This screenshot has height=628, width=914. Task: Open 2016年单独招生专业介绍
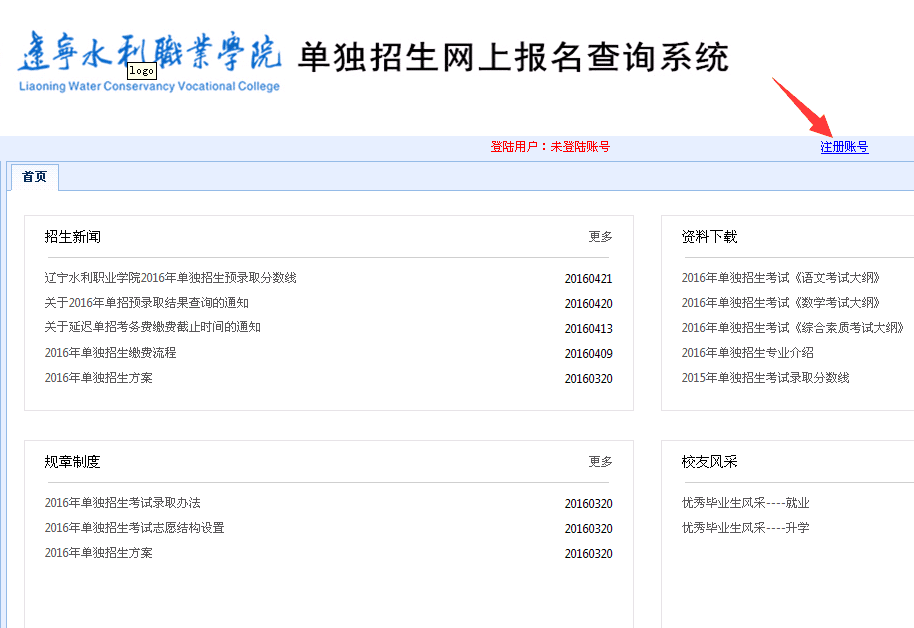pos(747,353)
